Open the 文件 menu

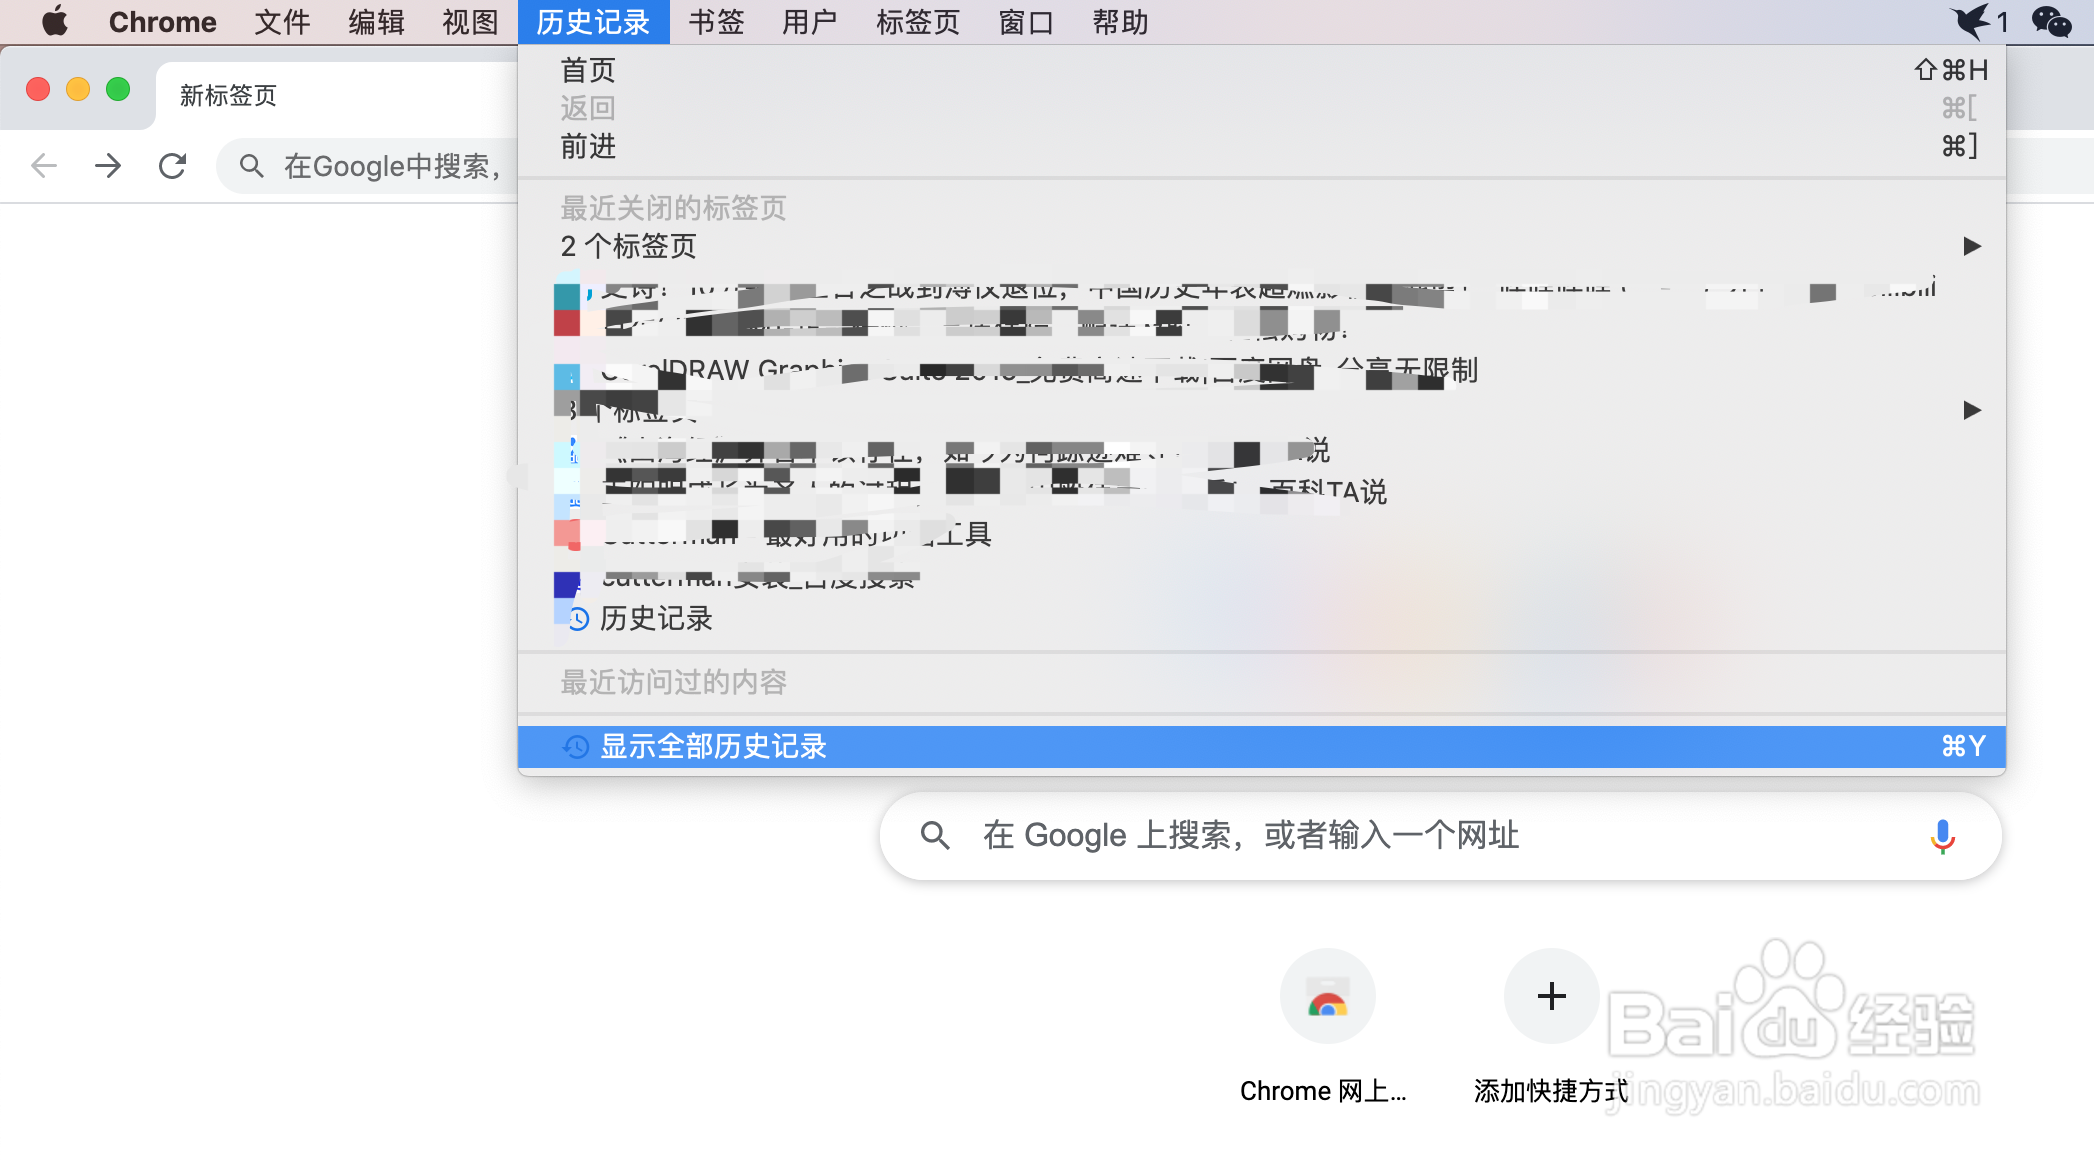[x=282, y=22]
